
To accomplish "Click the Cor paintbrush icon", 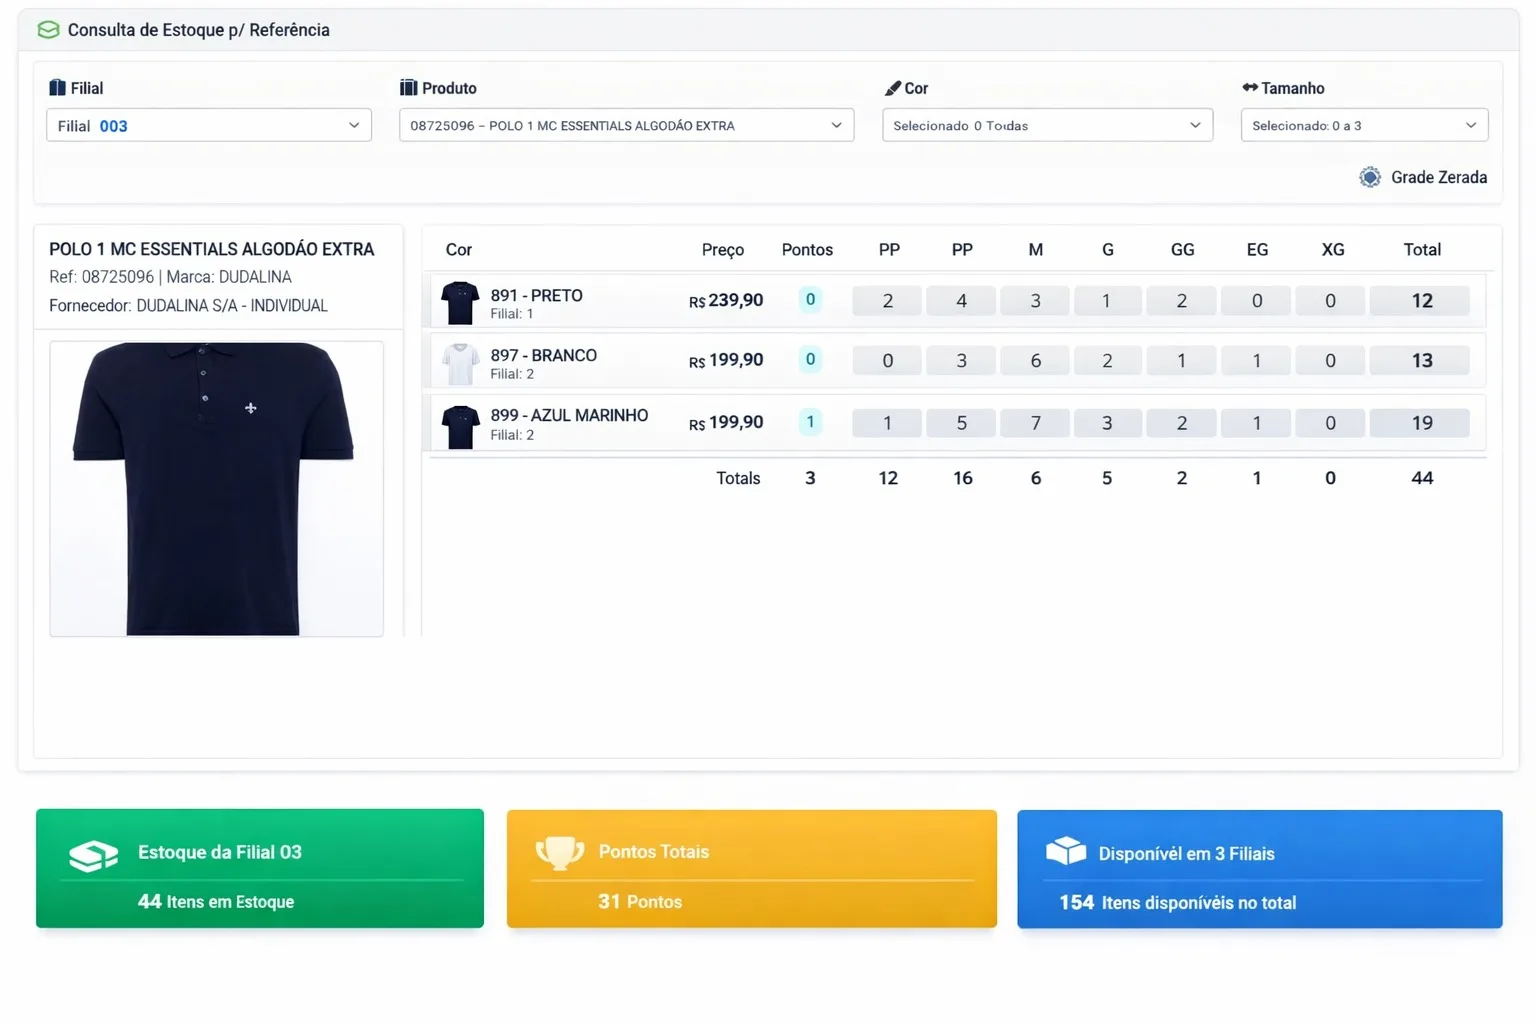I will point(893,88).
